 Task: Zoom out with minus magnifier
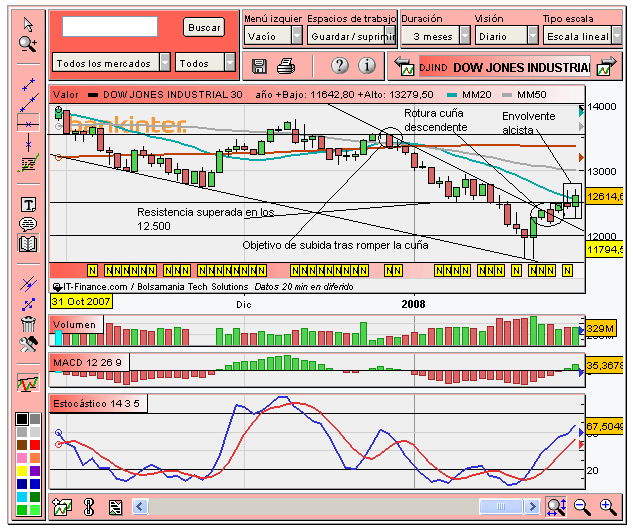(582, 507)
